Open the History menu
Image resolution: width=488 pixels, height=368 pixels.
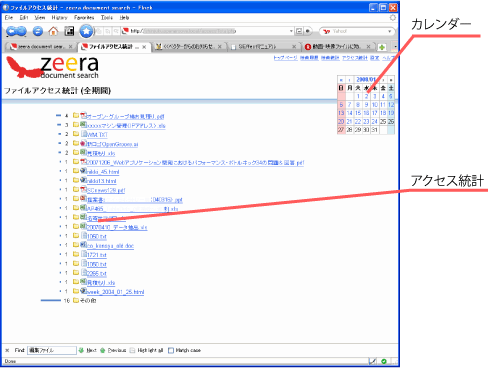[x=59, y=18]
